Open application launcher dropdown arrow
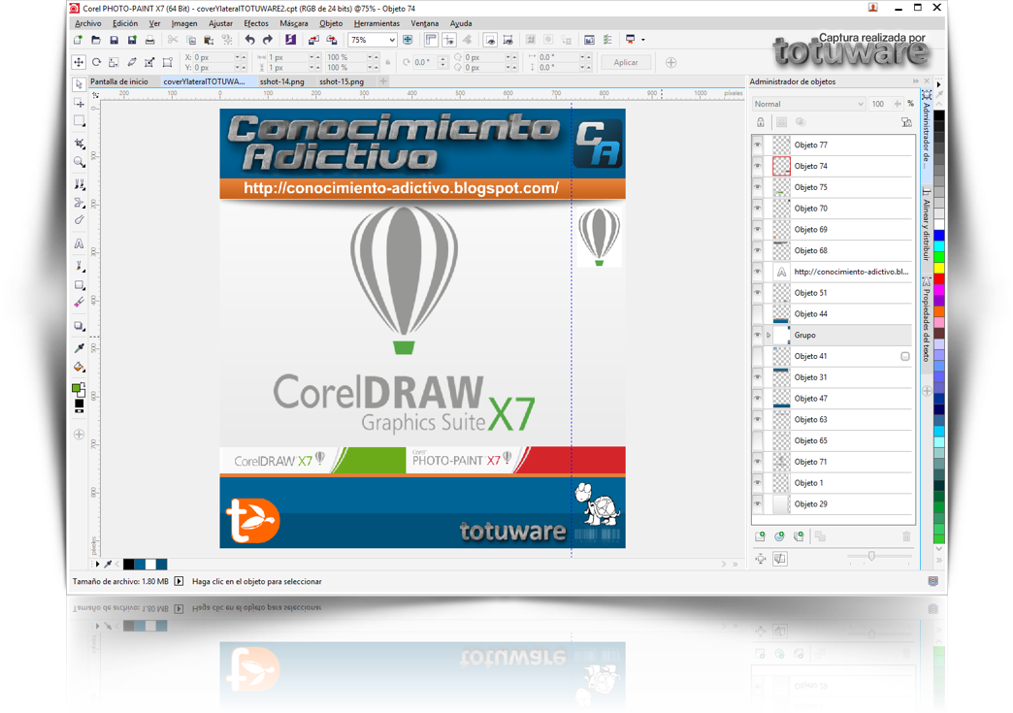 (x=643, y=40)
